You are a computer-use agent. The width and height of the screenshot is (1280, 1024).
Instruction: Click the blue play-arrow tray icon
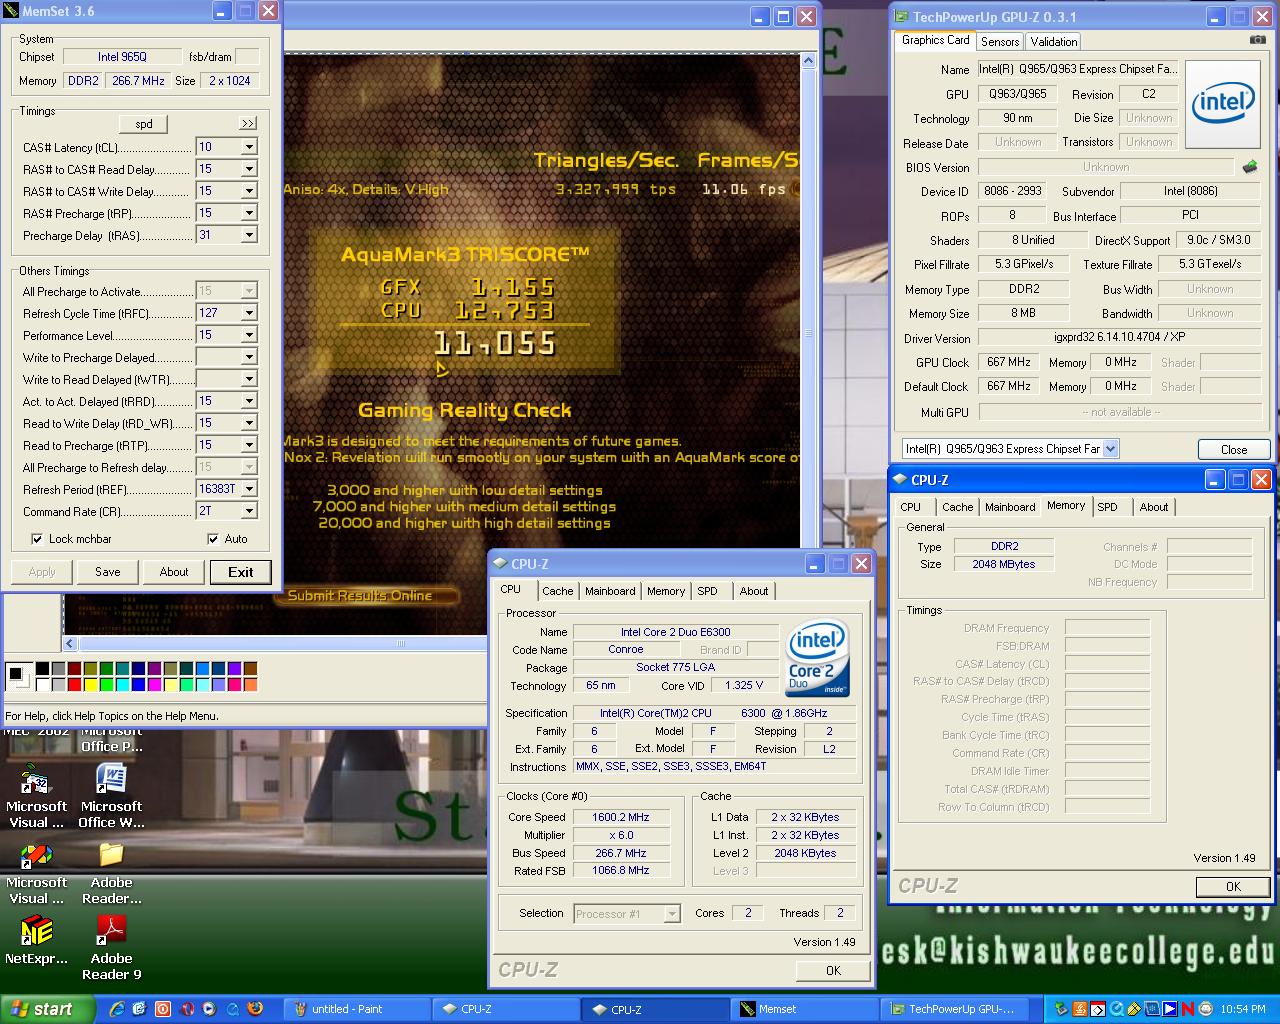point(1170,1009)
